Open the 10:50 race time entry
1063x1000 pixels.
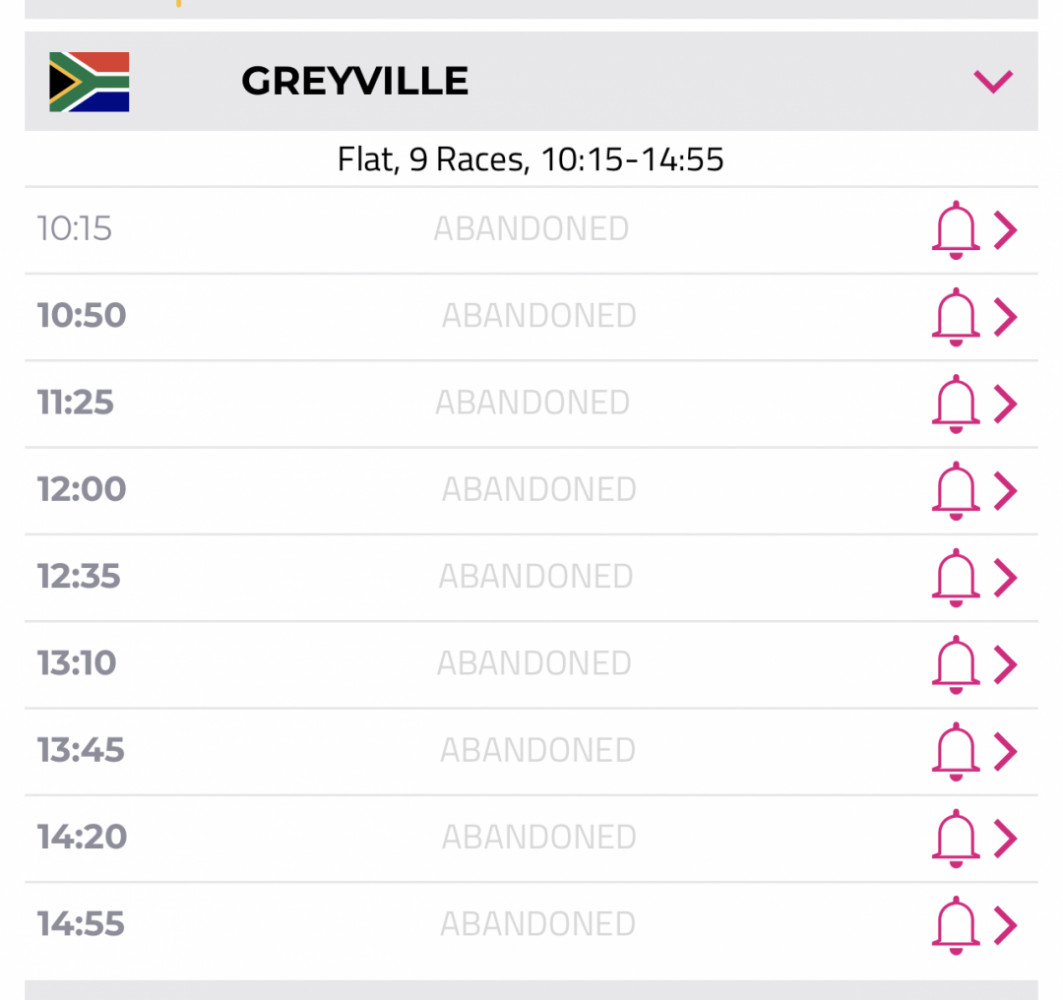click(81, 315)
